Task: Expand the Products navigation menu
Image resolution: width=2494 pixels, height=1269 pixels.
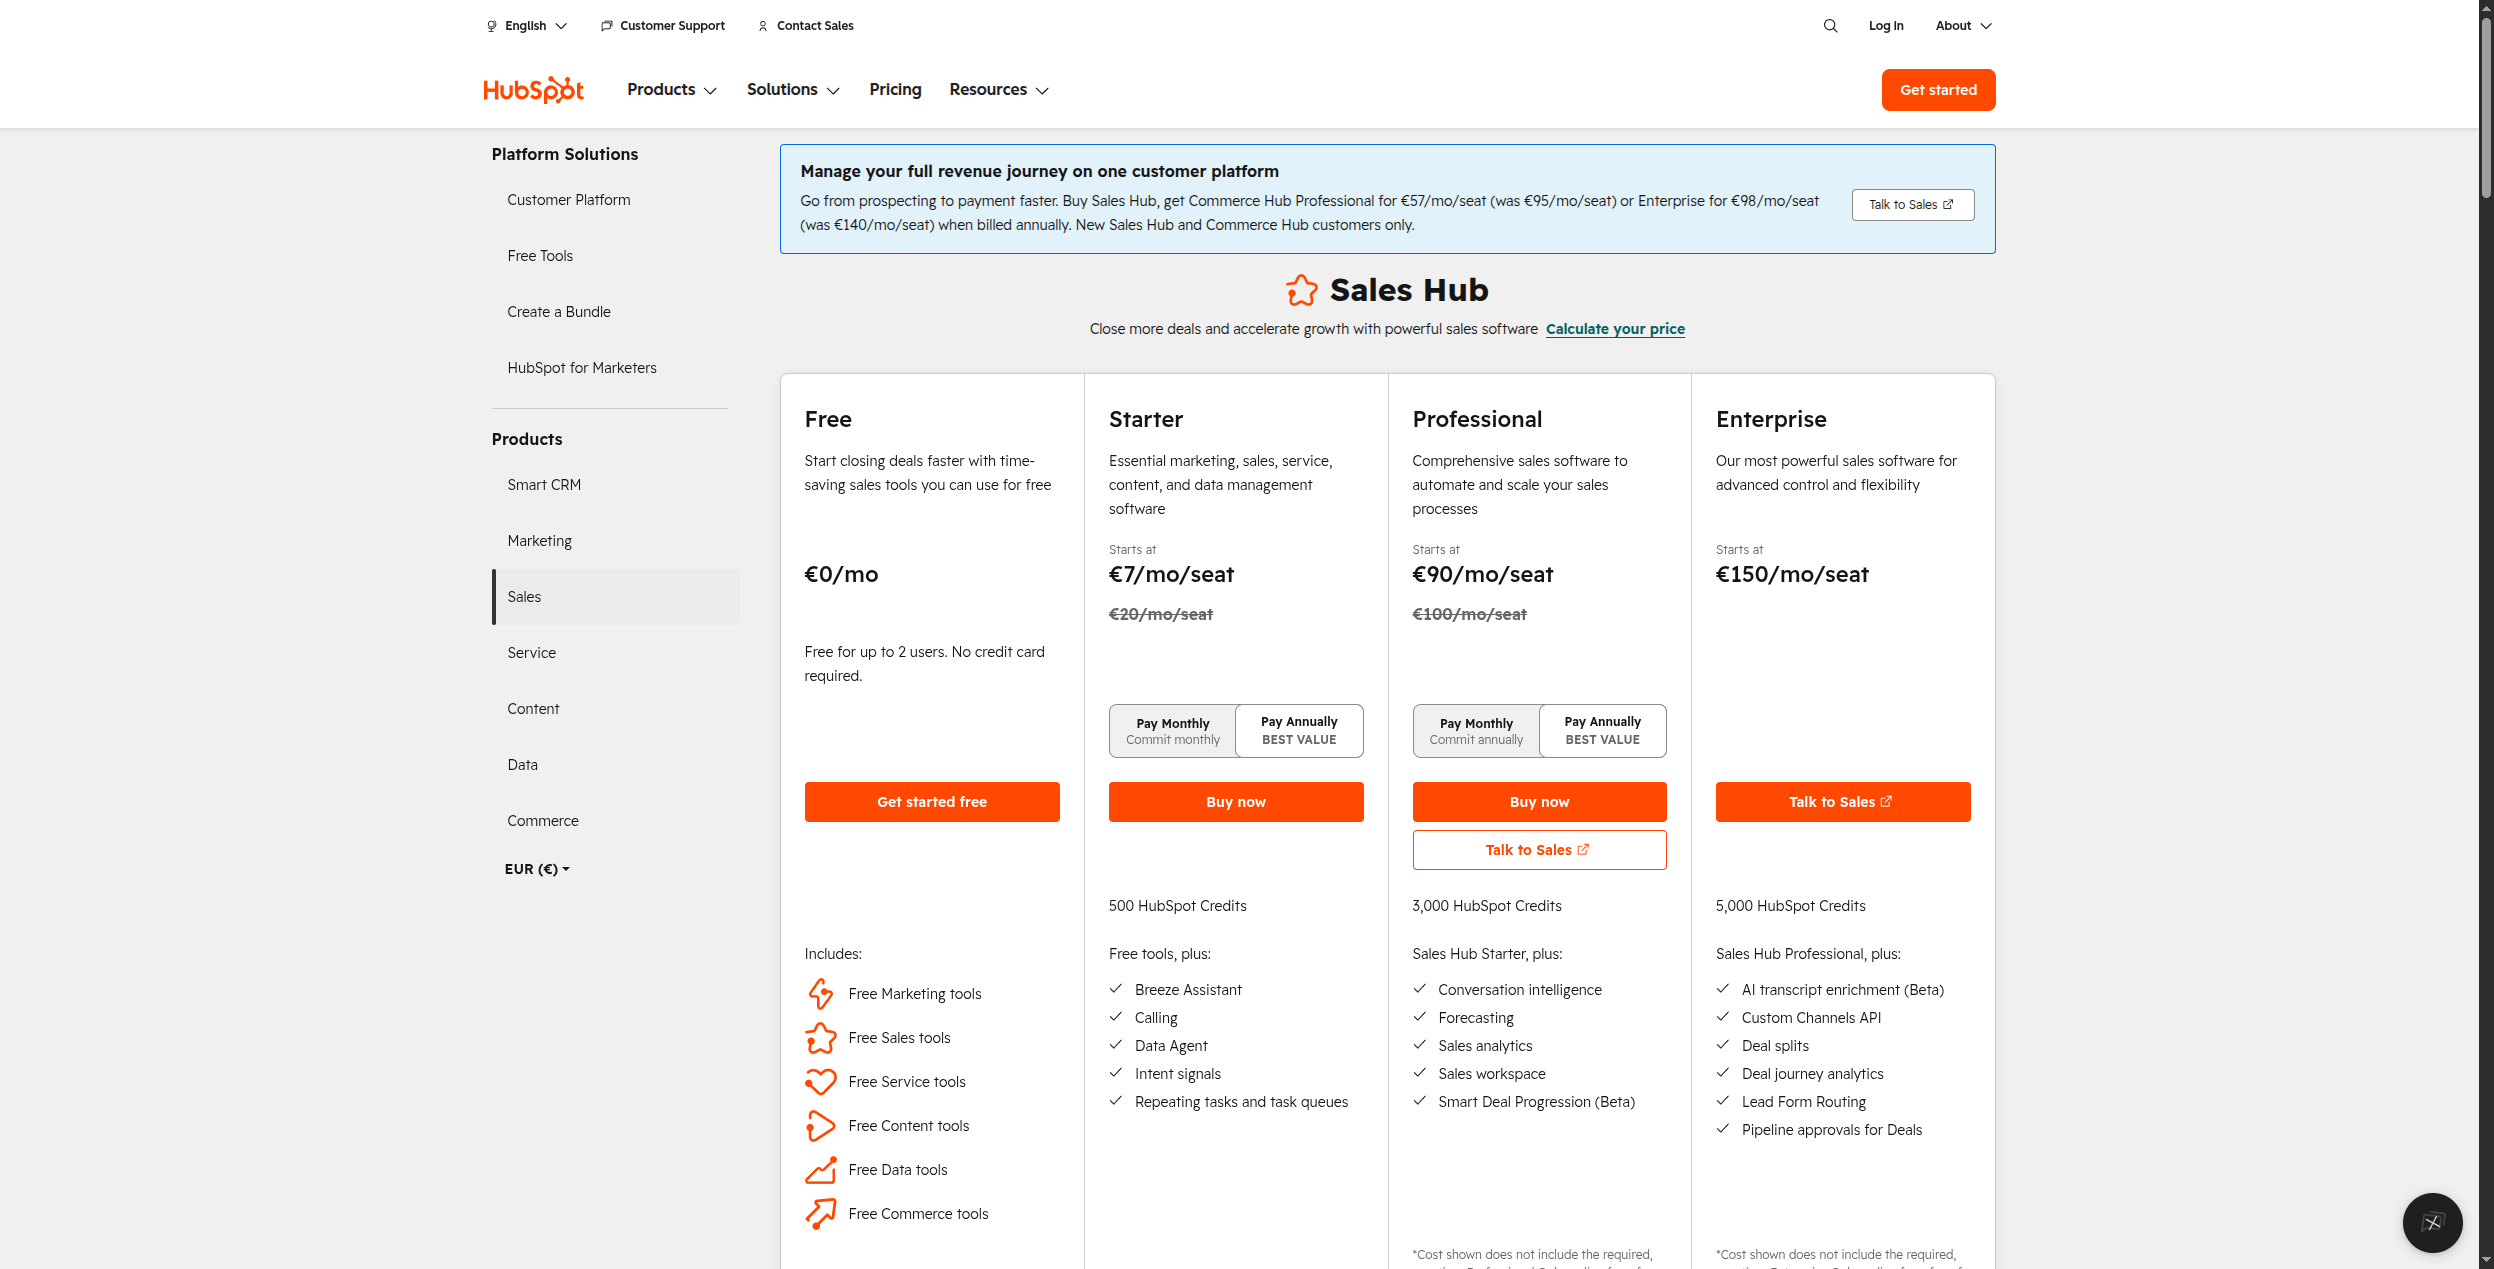Action: click(672, 90)
